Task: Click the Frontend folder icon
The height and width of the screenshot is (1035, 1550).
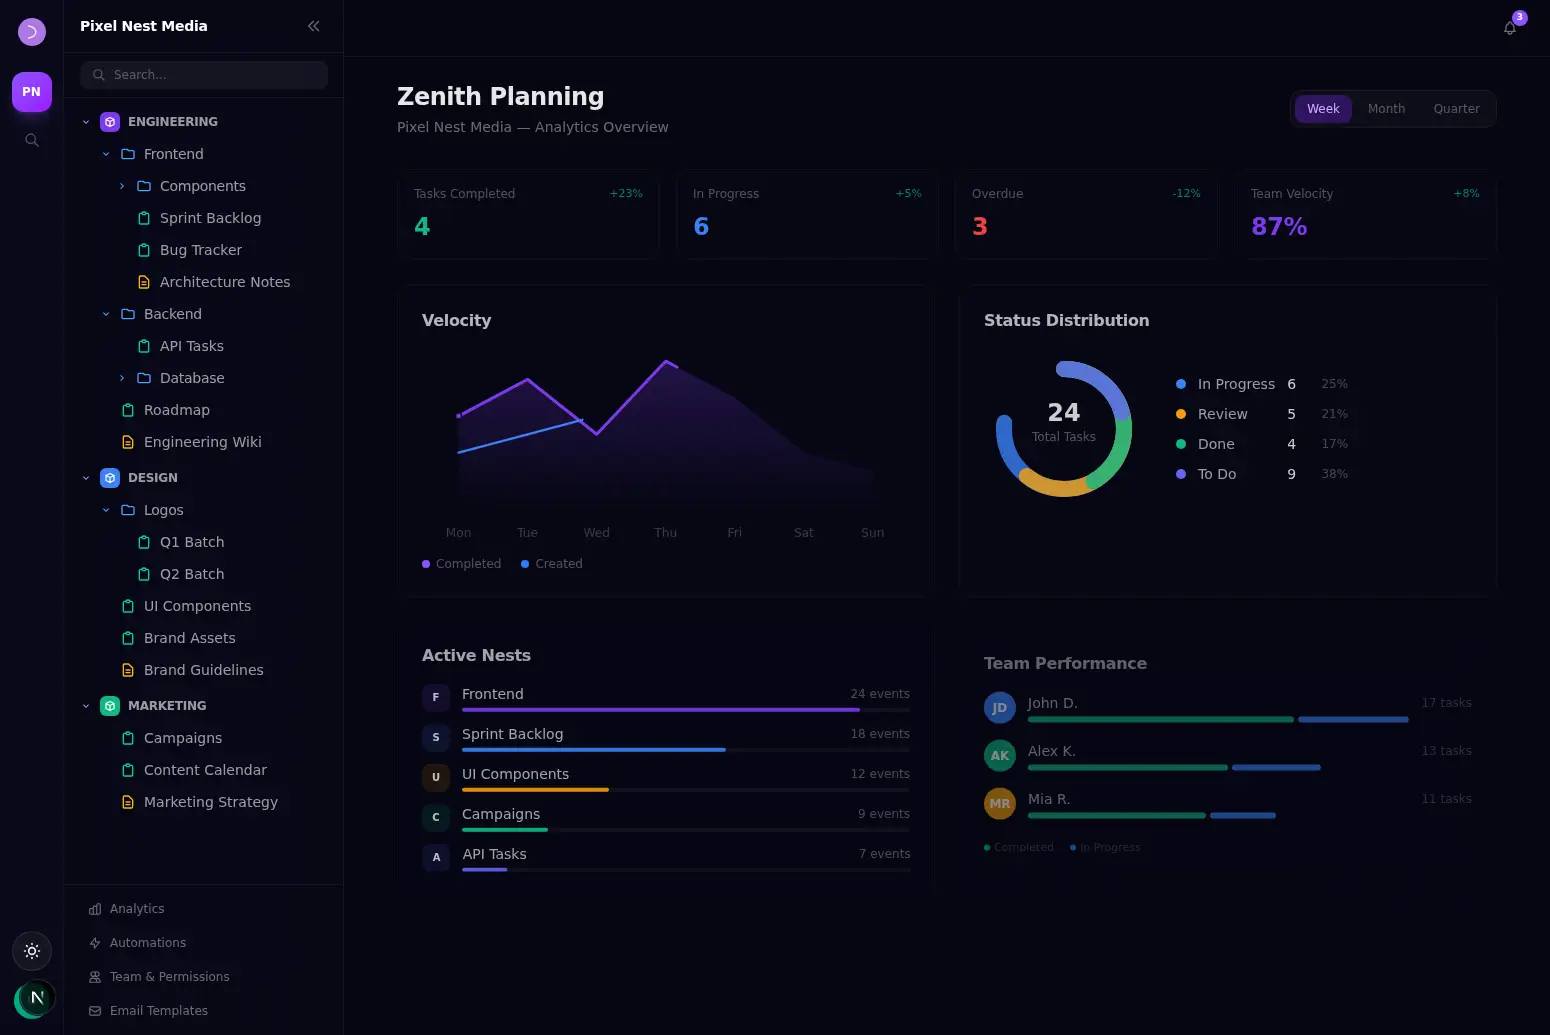Action: 128,154
